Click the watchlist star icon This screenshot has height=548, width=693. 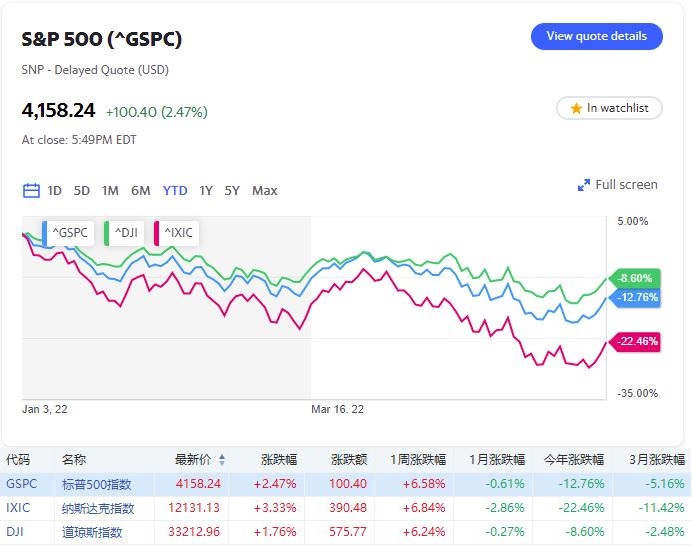pyautogui.click(x=576, y=108)
